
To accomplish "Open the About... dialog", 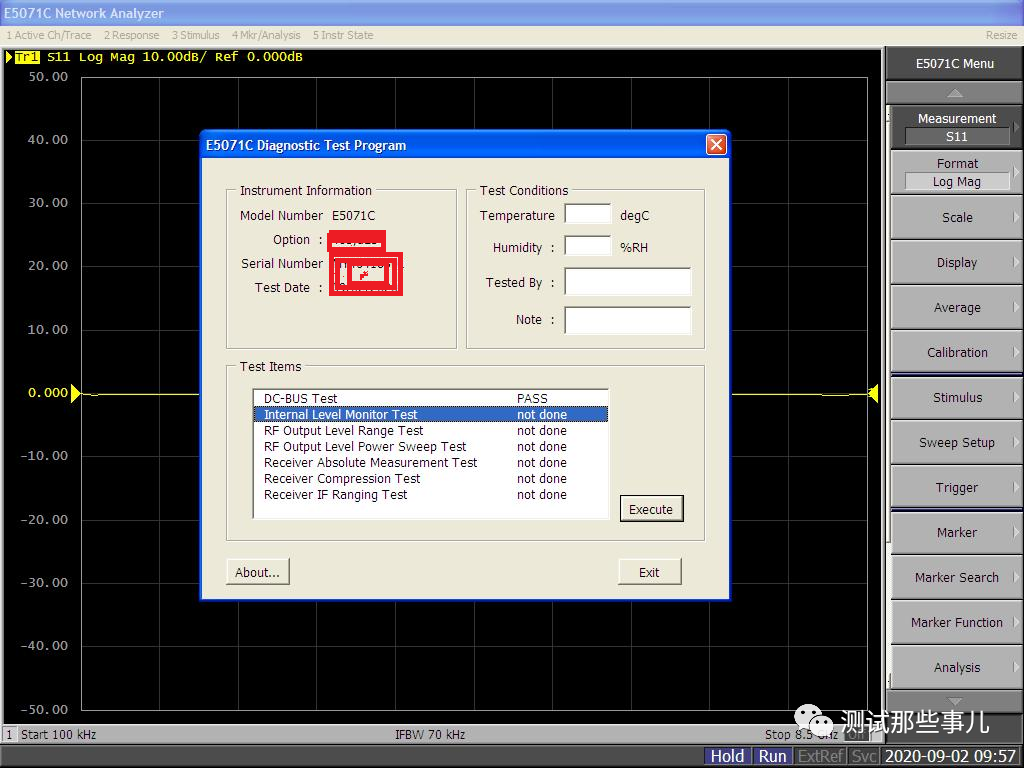I will (257, 572).
